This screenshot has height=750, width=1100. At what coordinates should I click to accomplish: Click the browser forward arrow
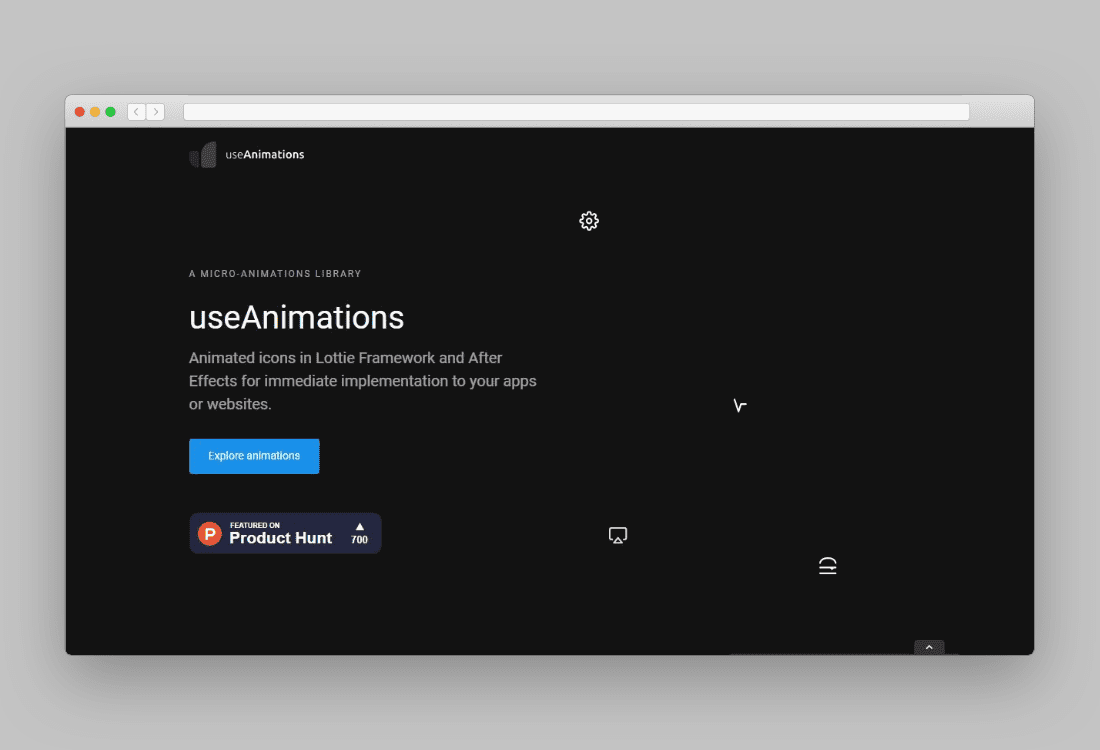click(x=156, y=111)
